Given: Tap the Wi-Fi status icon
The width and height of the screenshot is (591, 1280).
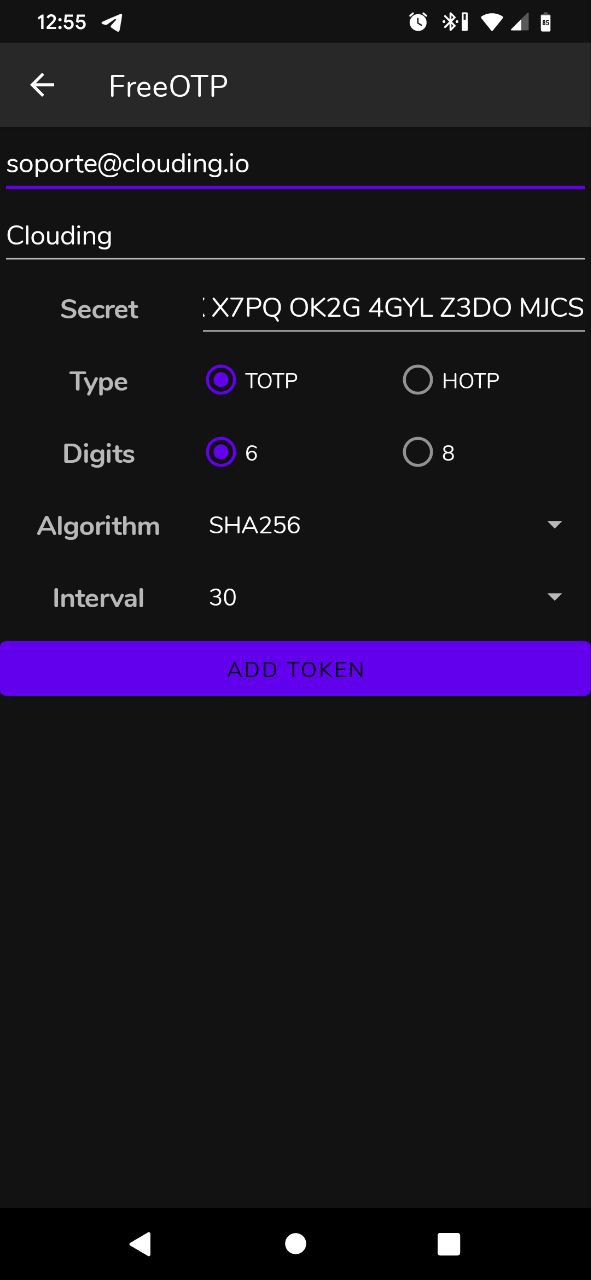Looking at the screenshot, I should pyautogui.click(x=491, y=22).
